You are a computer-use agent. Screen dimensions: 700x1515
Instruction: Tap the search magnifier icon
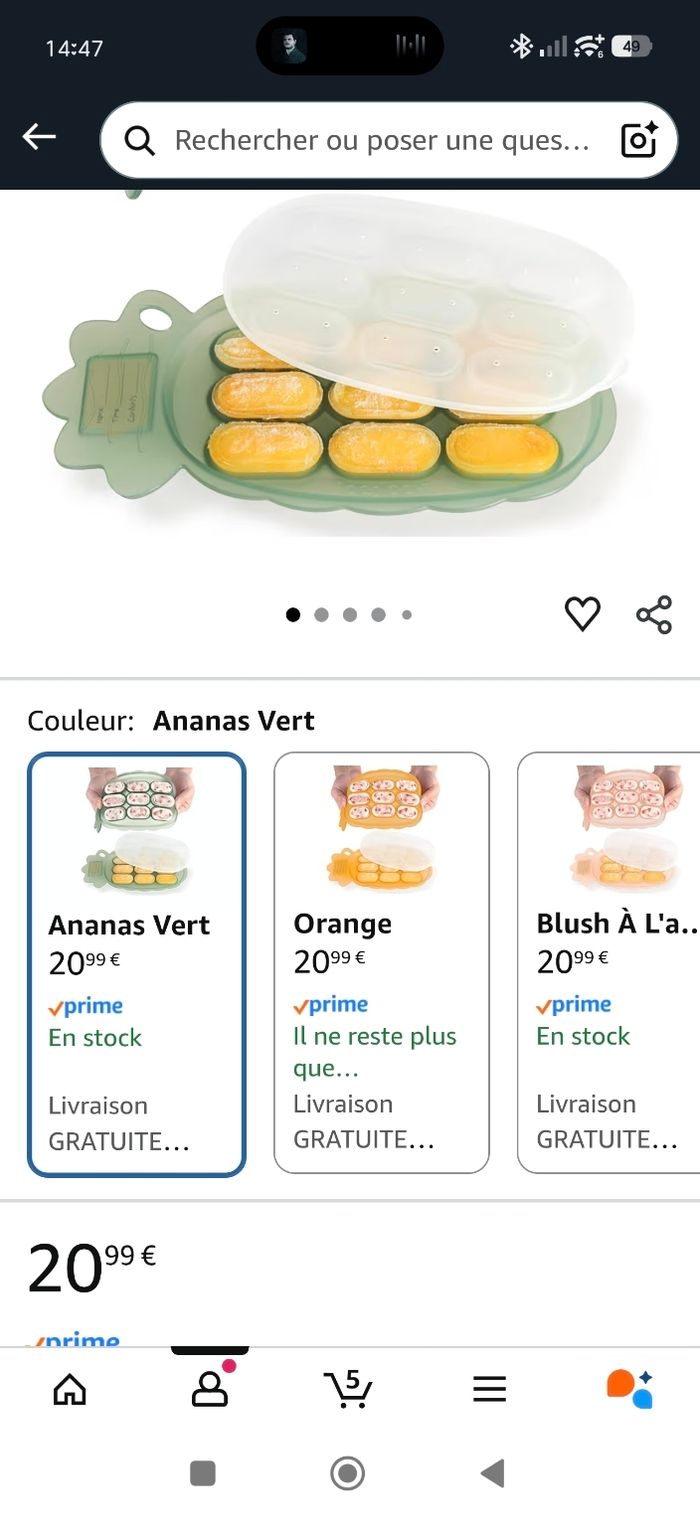point(139,140)
